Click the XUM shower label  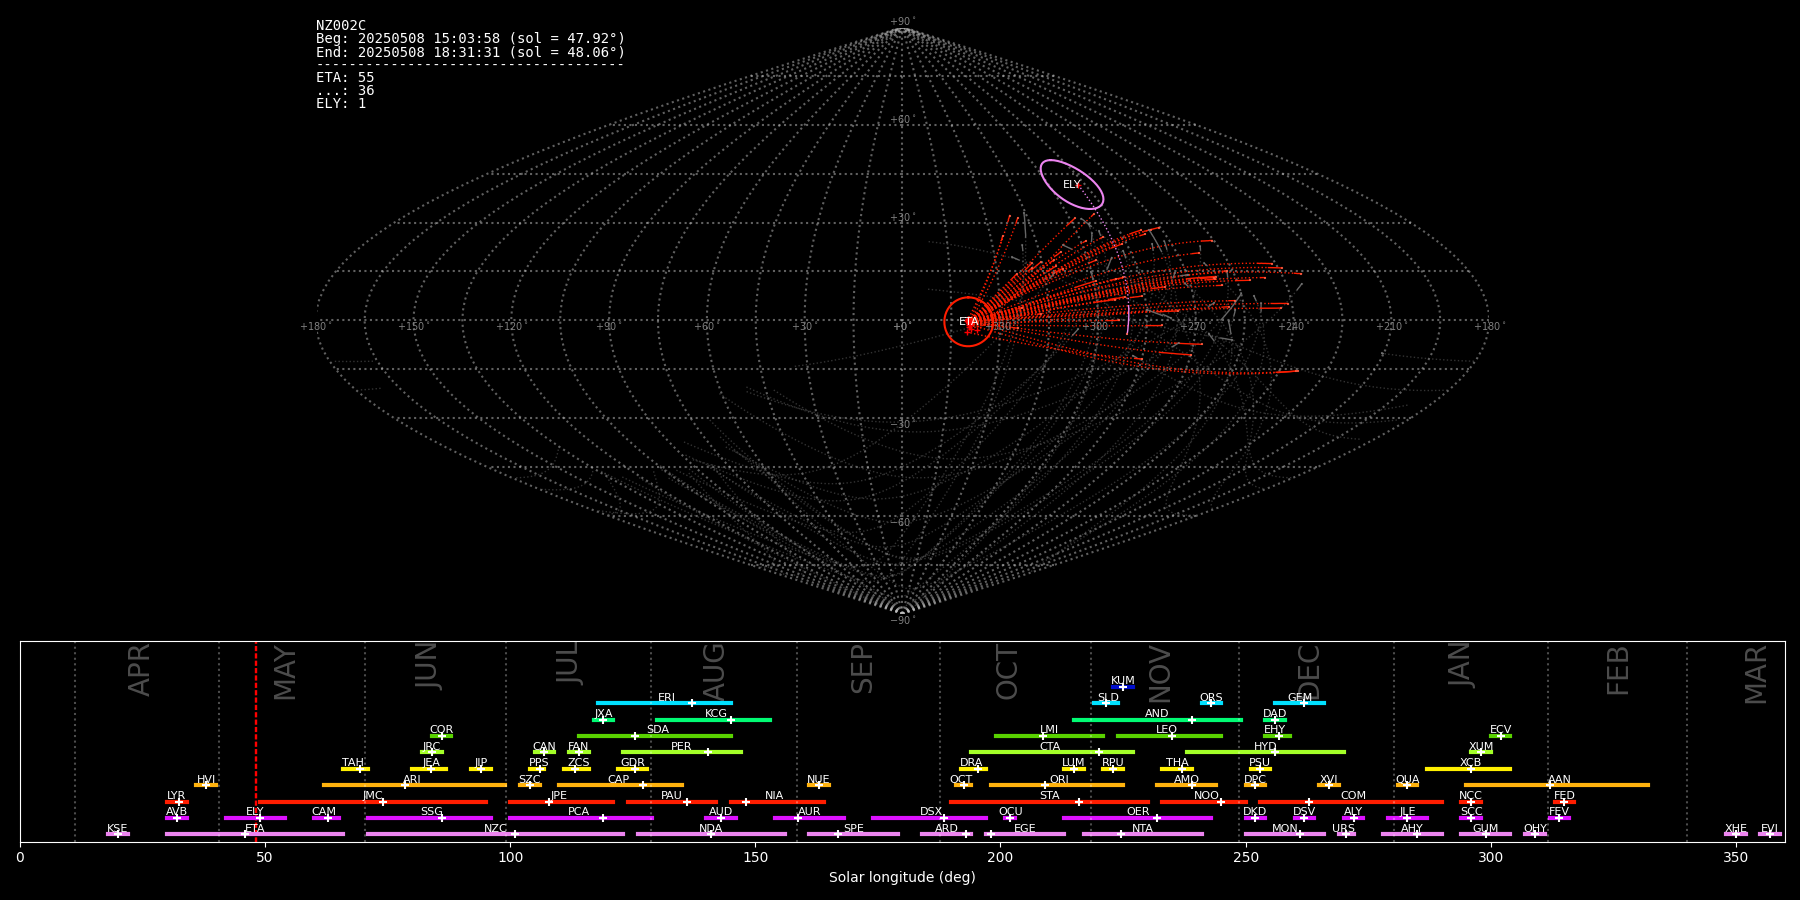click(1481, 747)
